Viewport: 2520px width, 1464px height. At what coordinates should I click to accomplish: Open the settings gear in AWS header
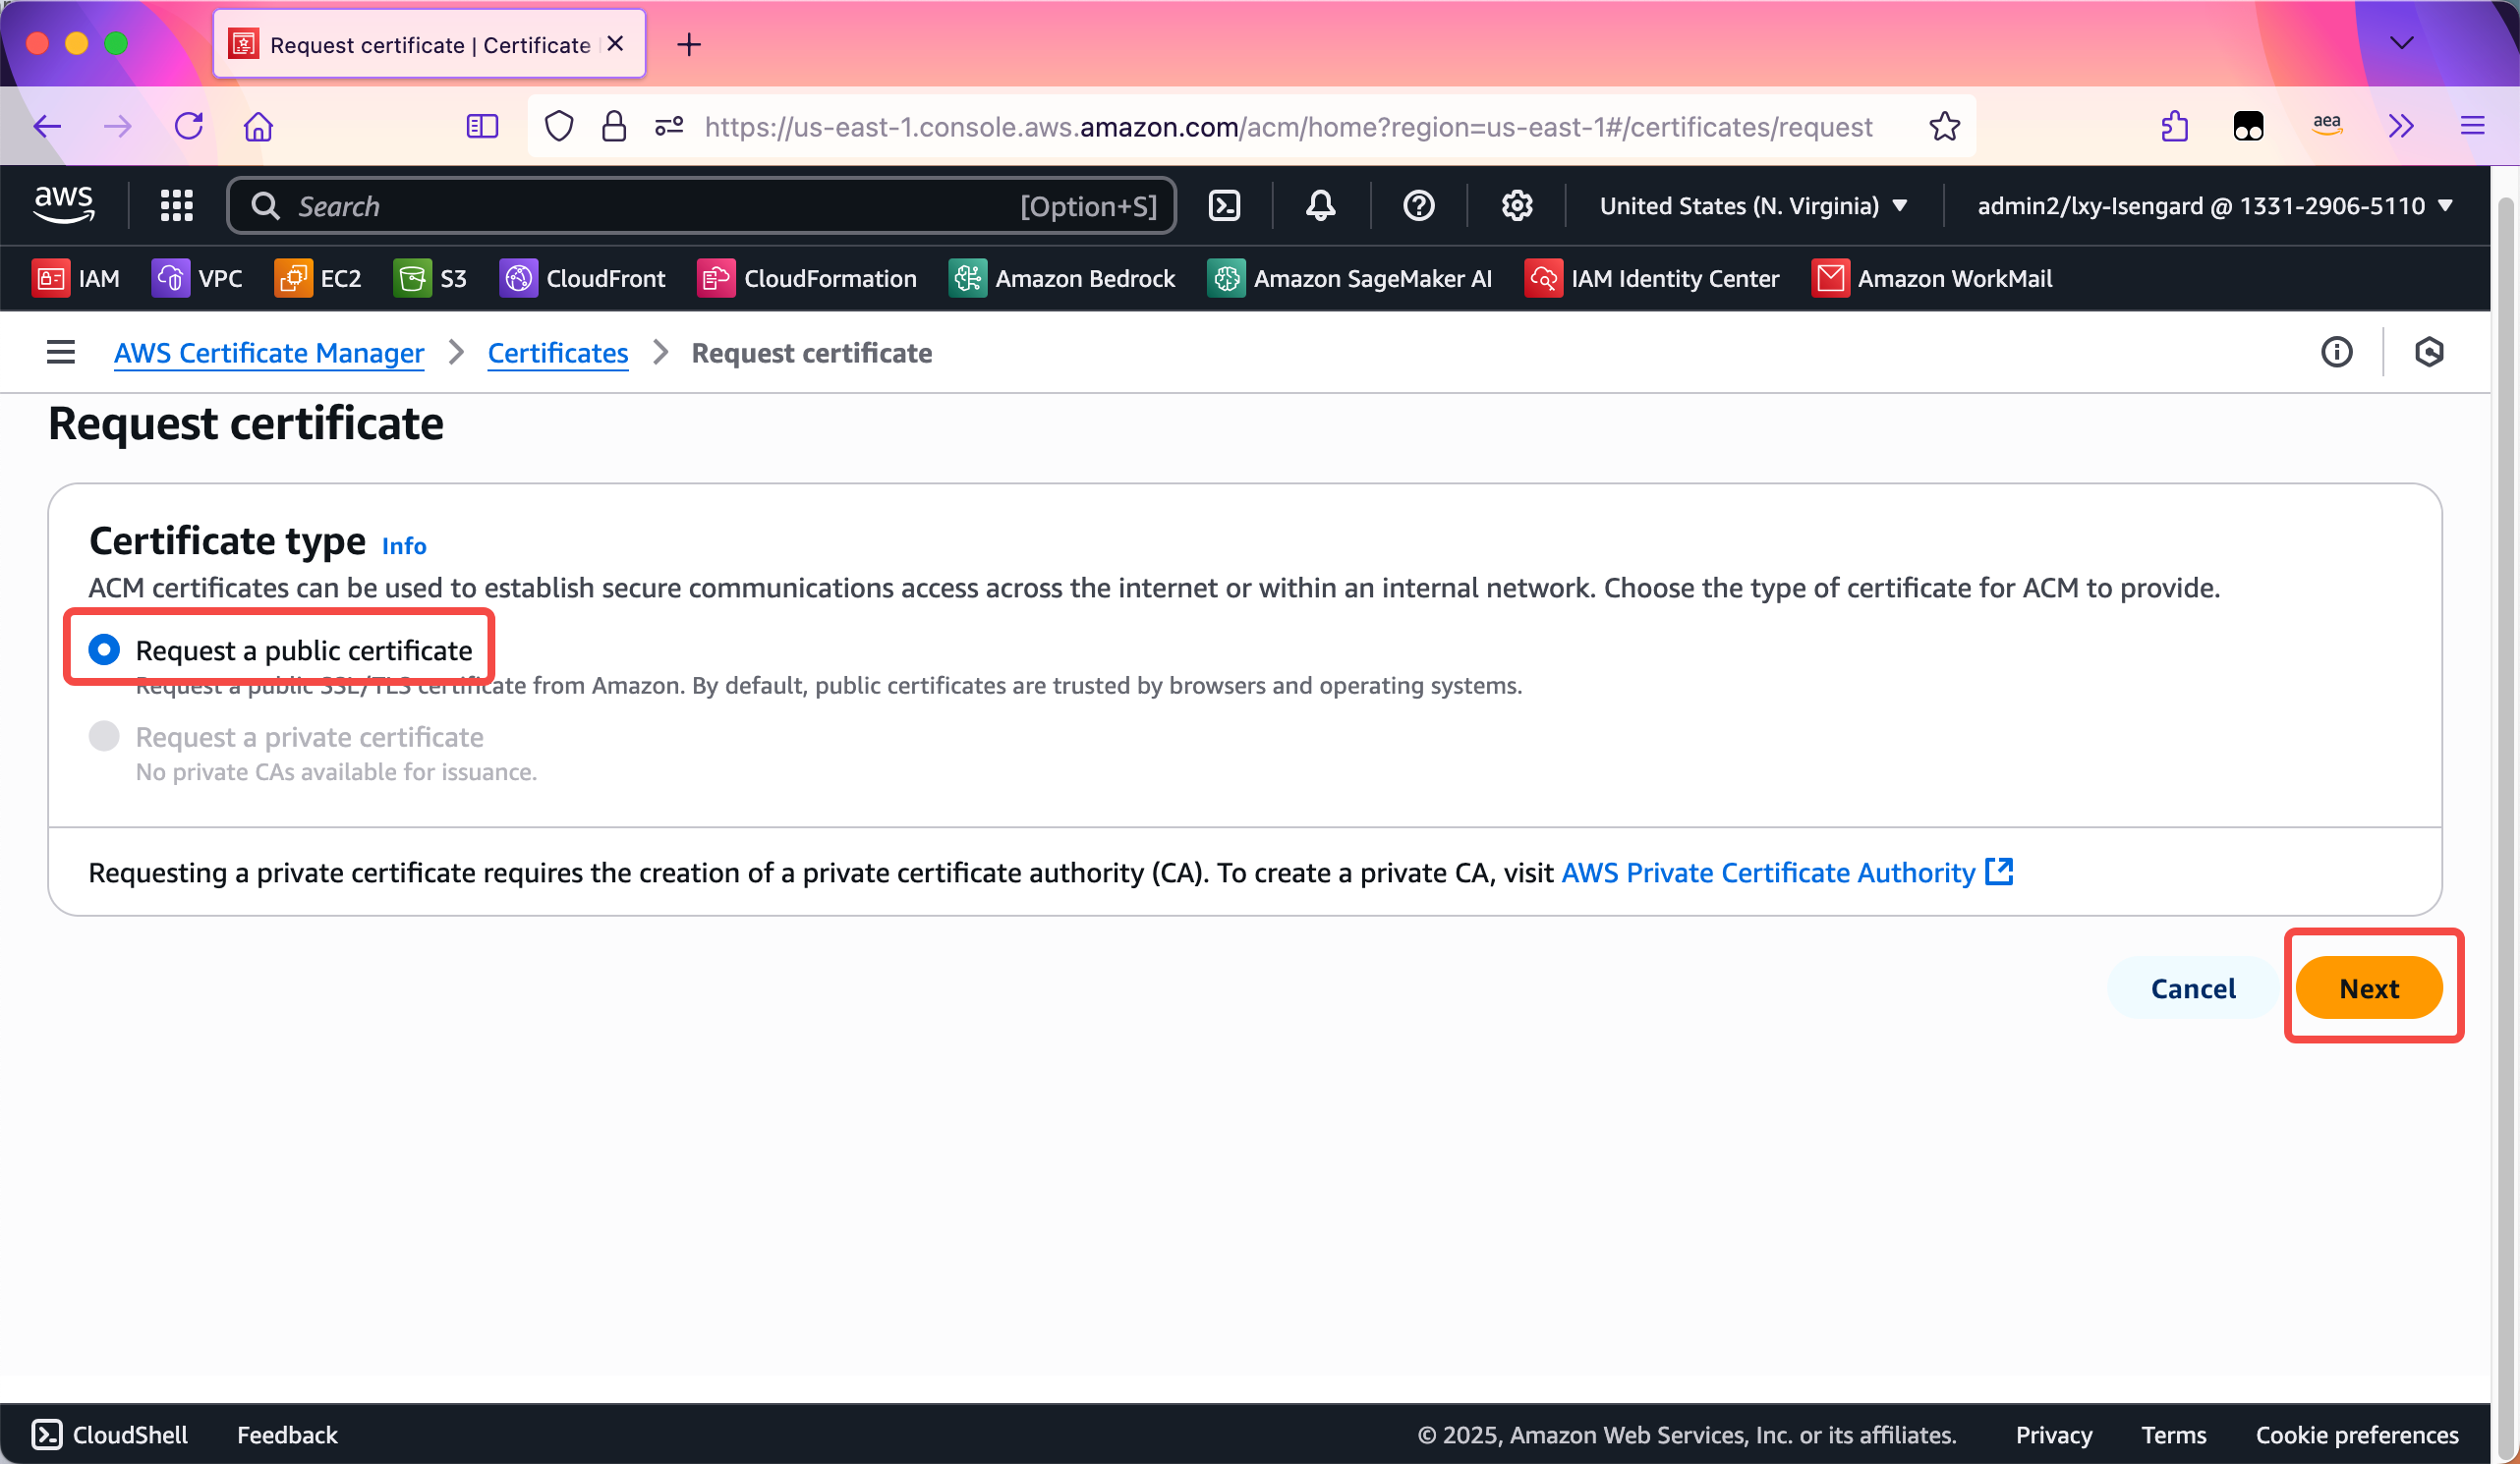tap(1517, 206)
